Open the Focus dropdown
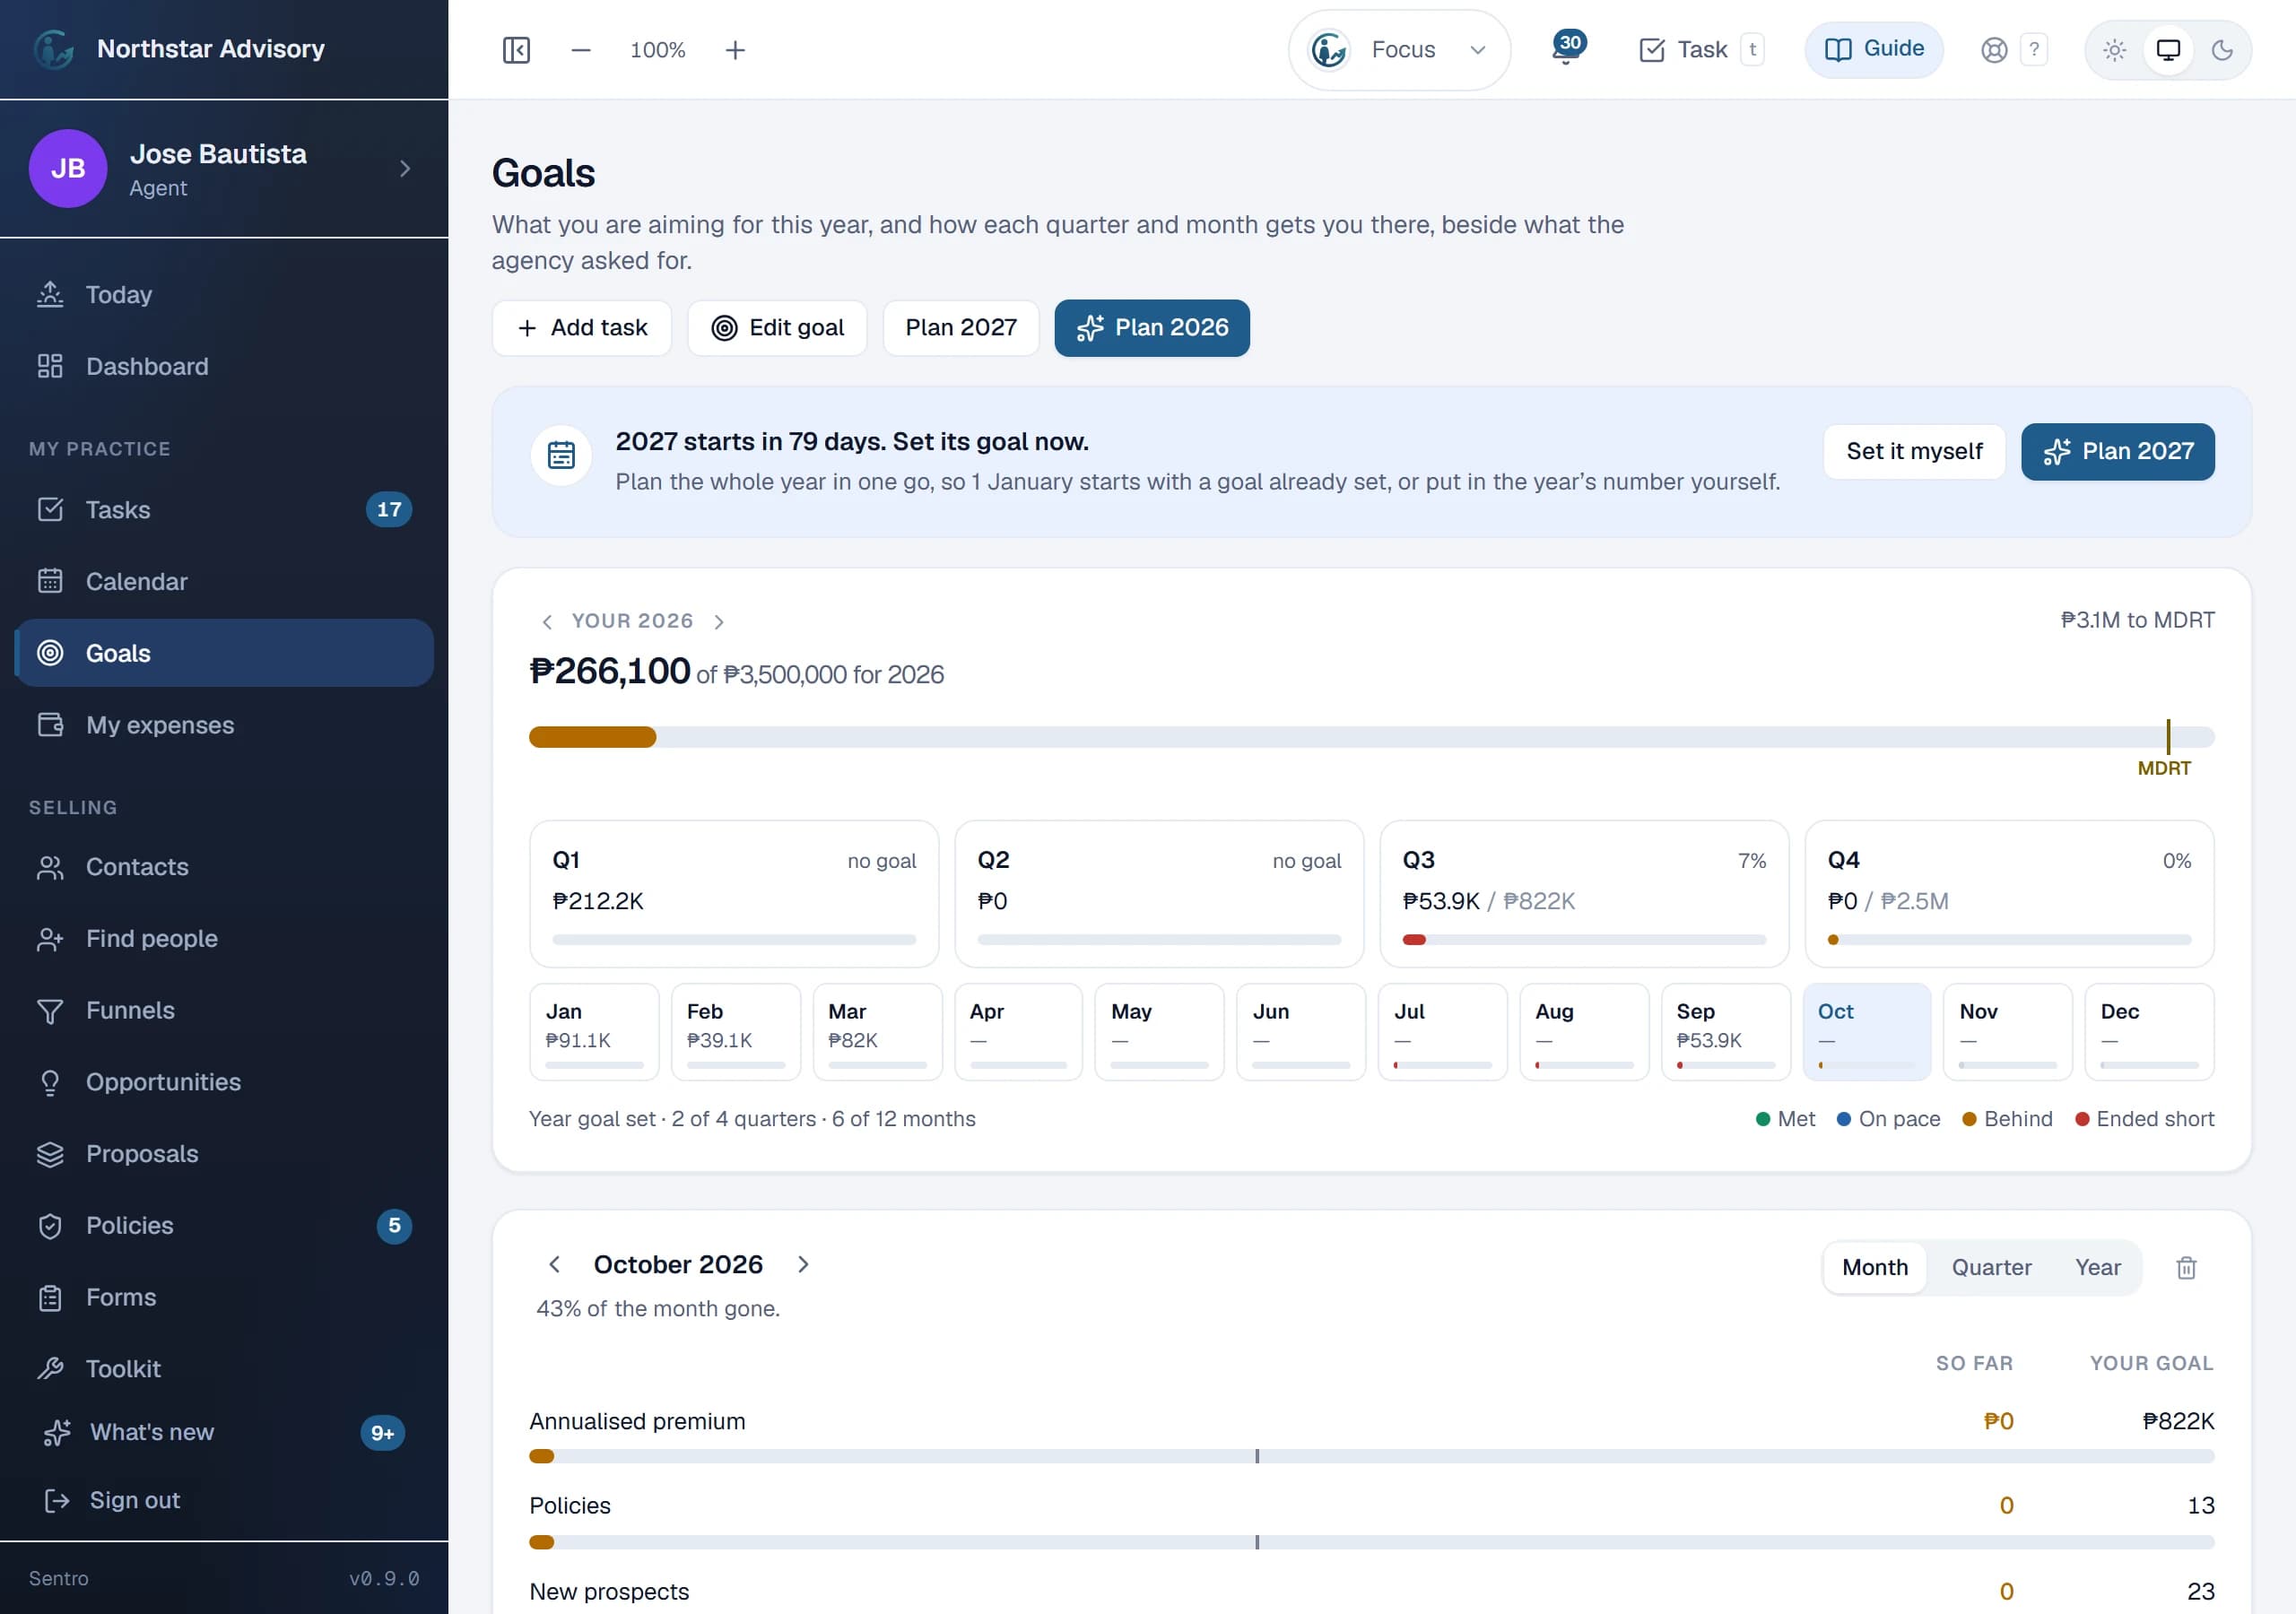The height and width of the screenshot is (1614, 2296). [1399, 50]
